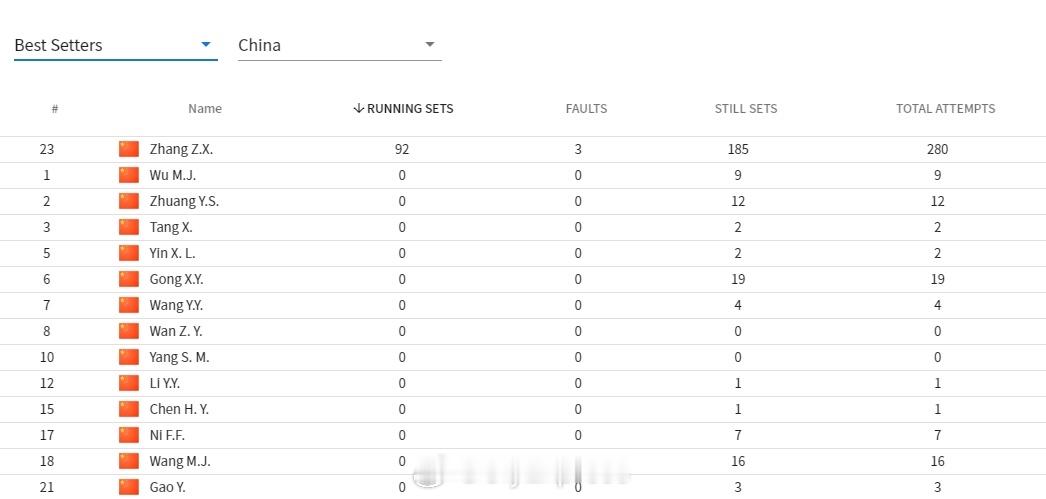
Task: Click the flag icon next to Tang X.
Action: tap(129, 227)
